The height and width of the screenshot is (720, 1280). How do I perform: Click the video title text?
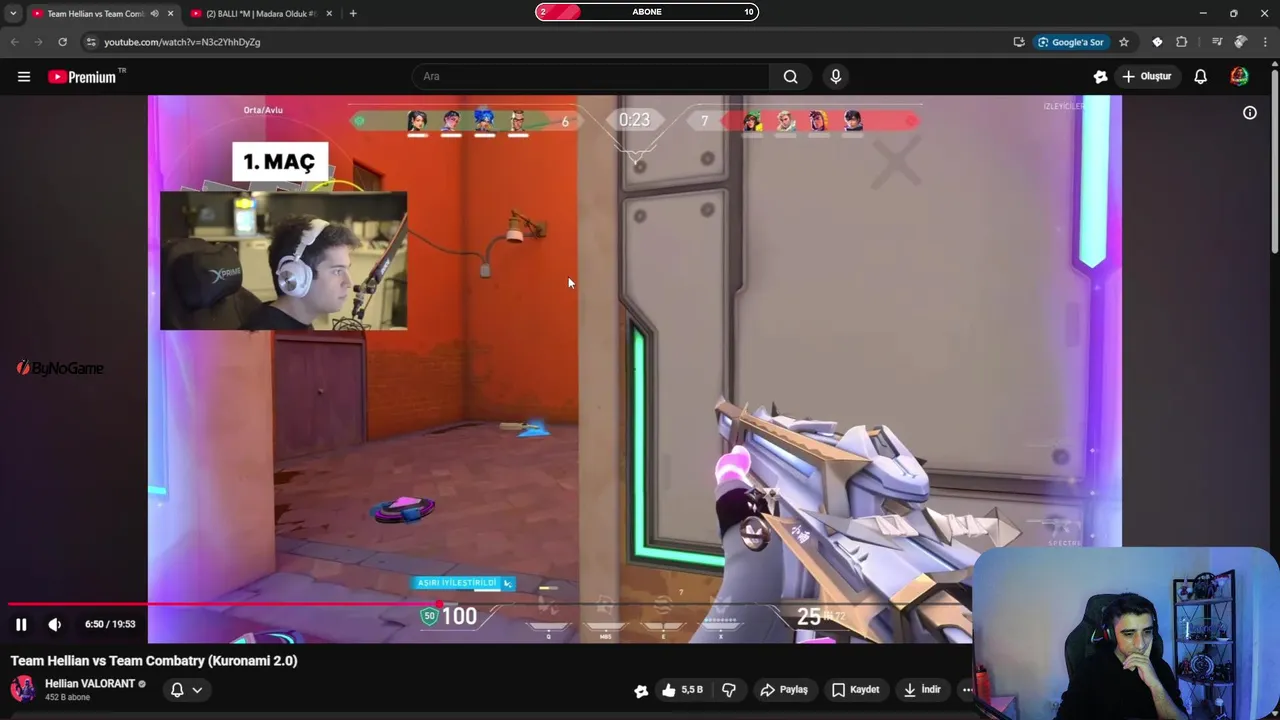(154, 660)
